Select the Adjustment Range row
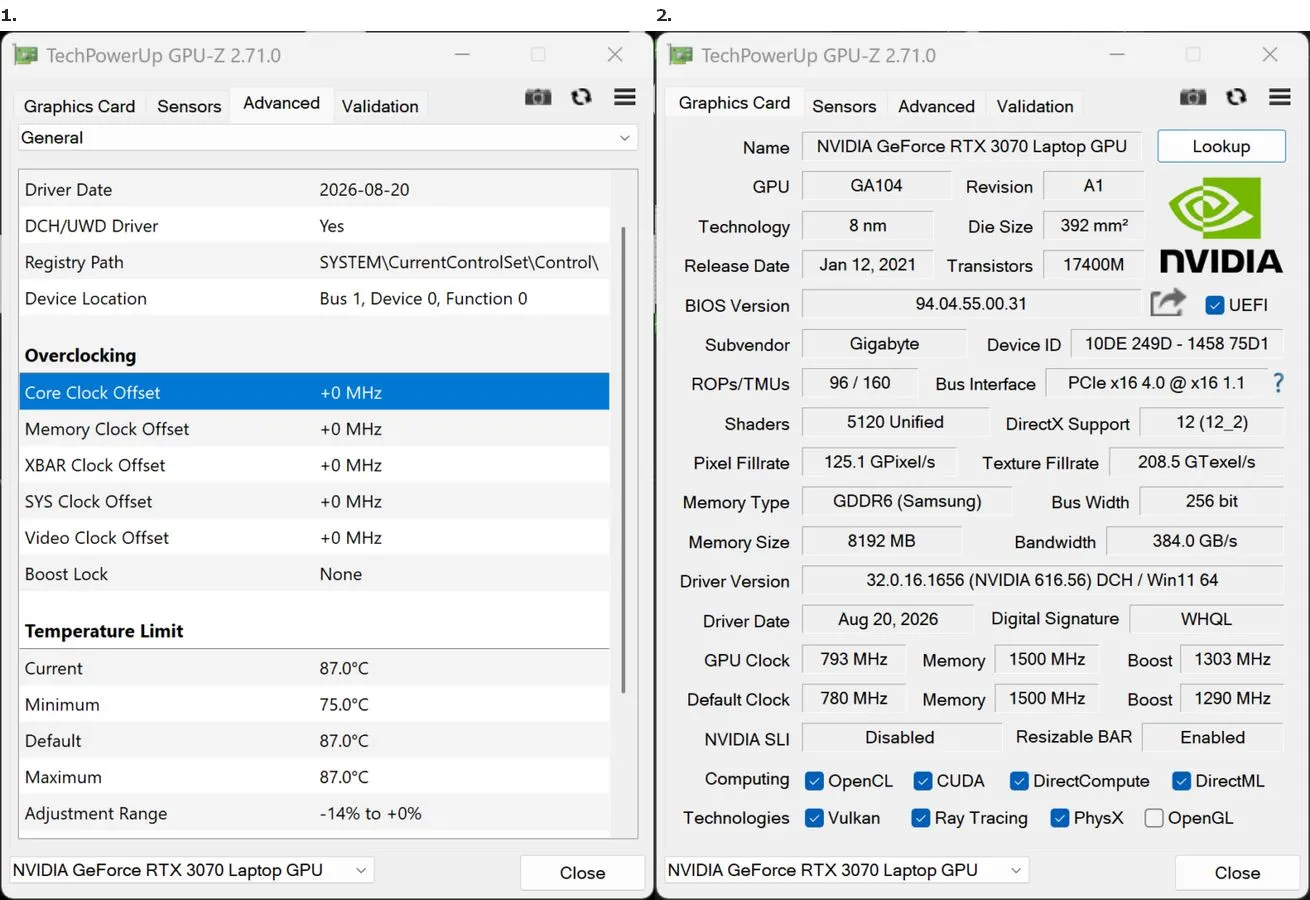Viewport: 1310px width, 900px height. [x=314, y=814]
